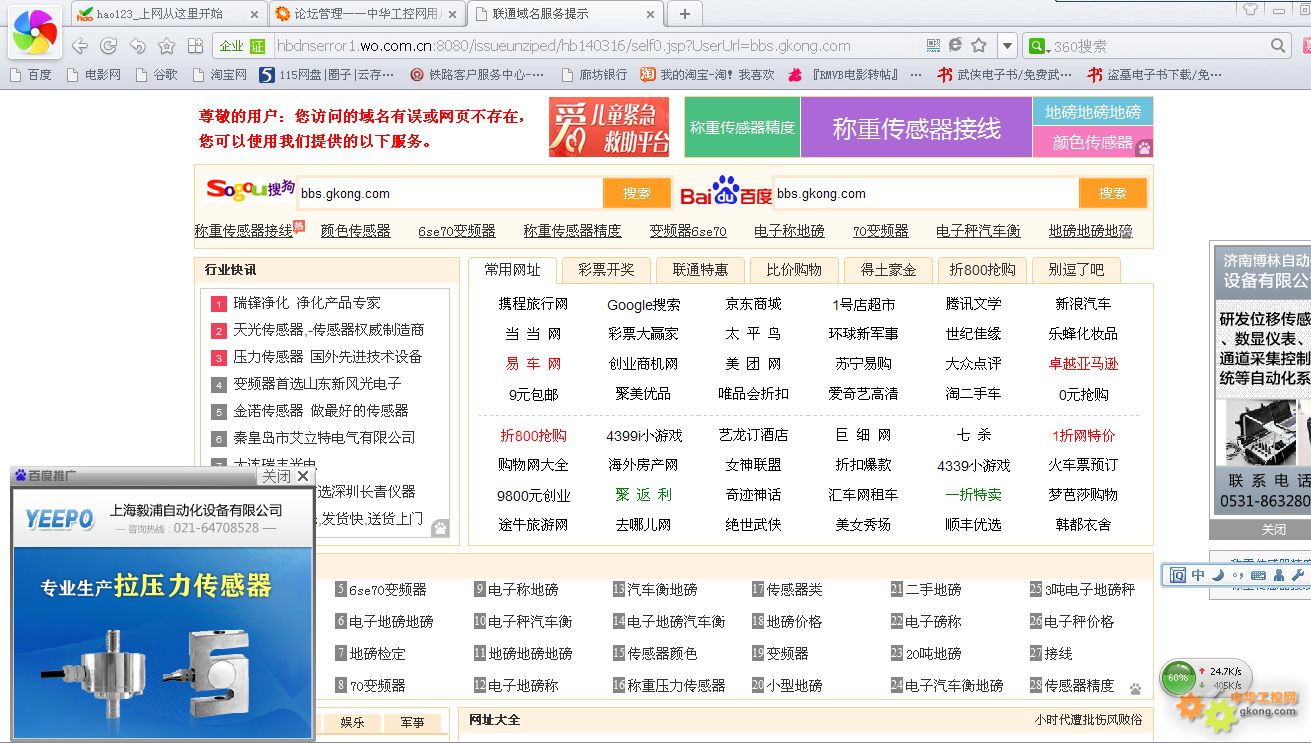The width and height of the screenshot is (1311, 743).
Task: Click the 称重传感器精度 green banner
Action: tap(742, 128)
